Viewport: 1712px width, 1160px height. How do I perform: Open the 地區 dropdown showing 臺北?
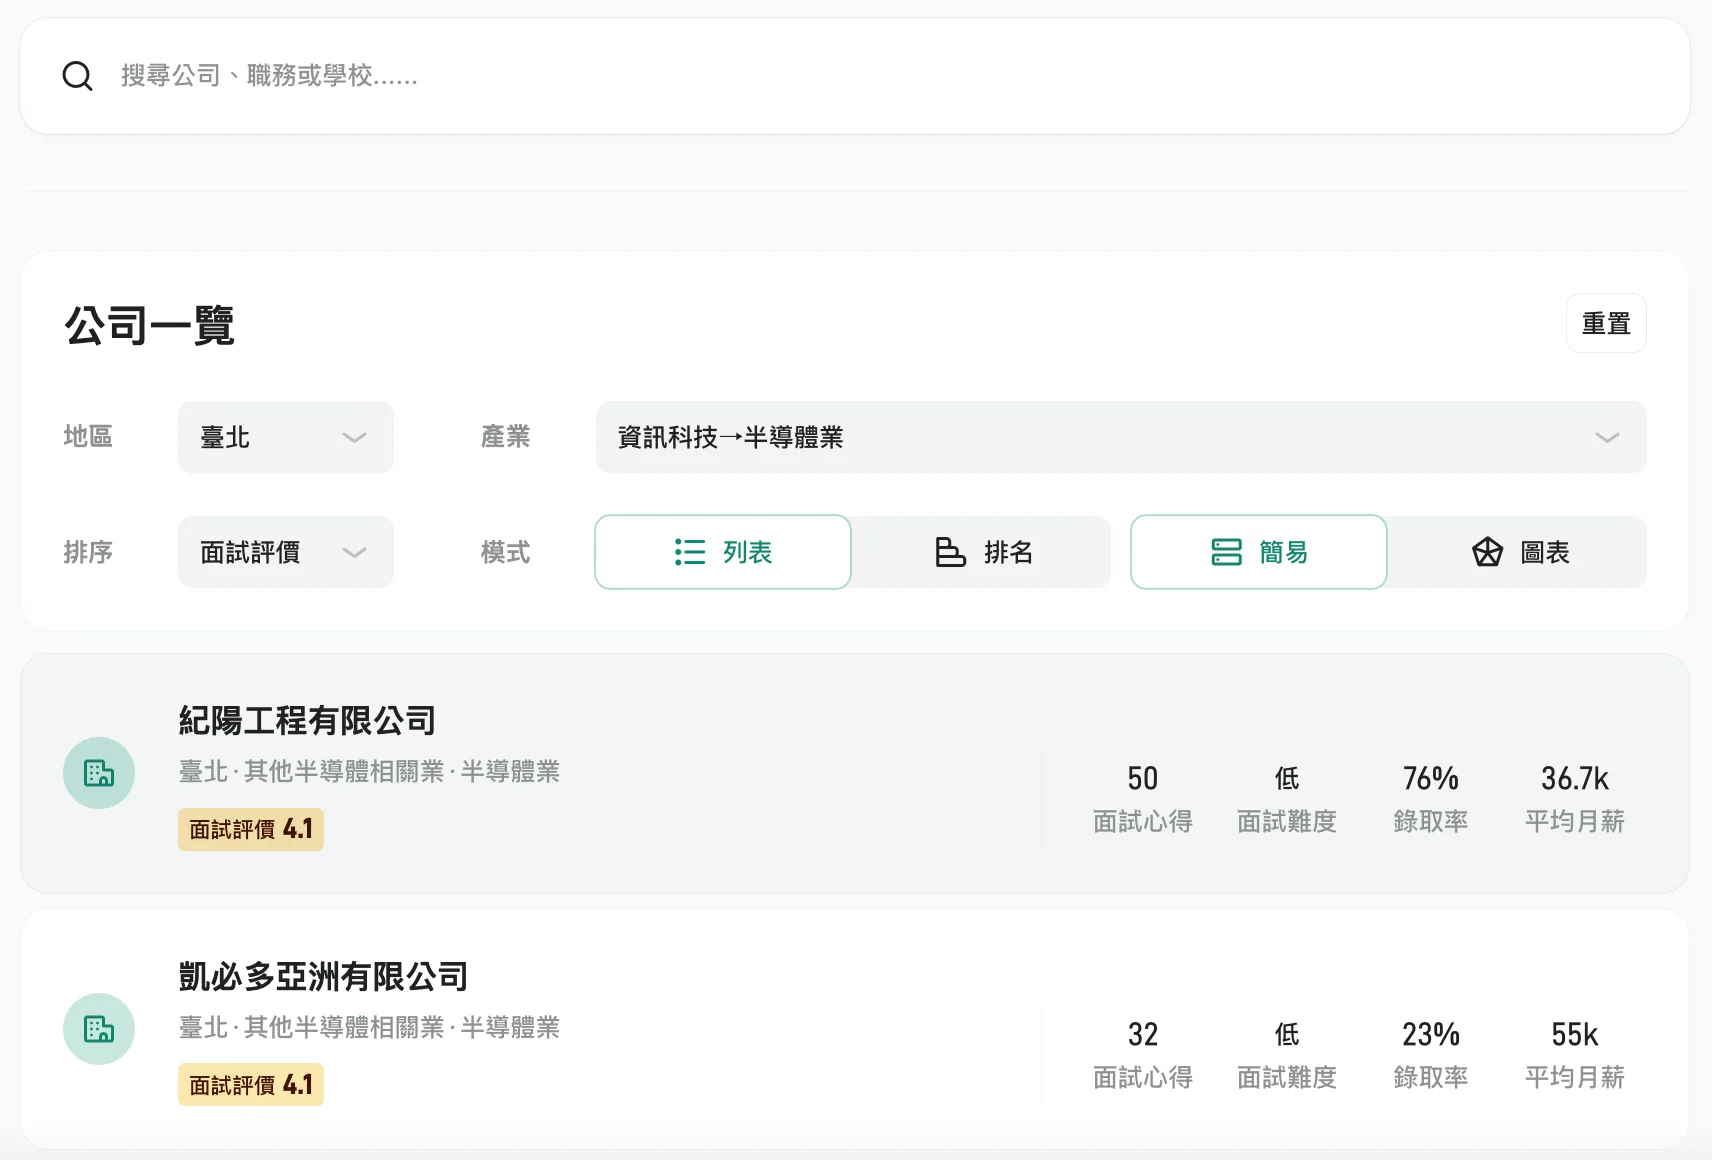(x=286, y=437)
